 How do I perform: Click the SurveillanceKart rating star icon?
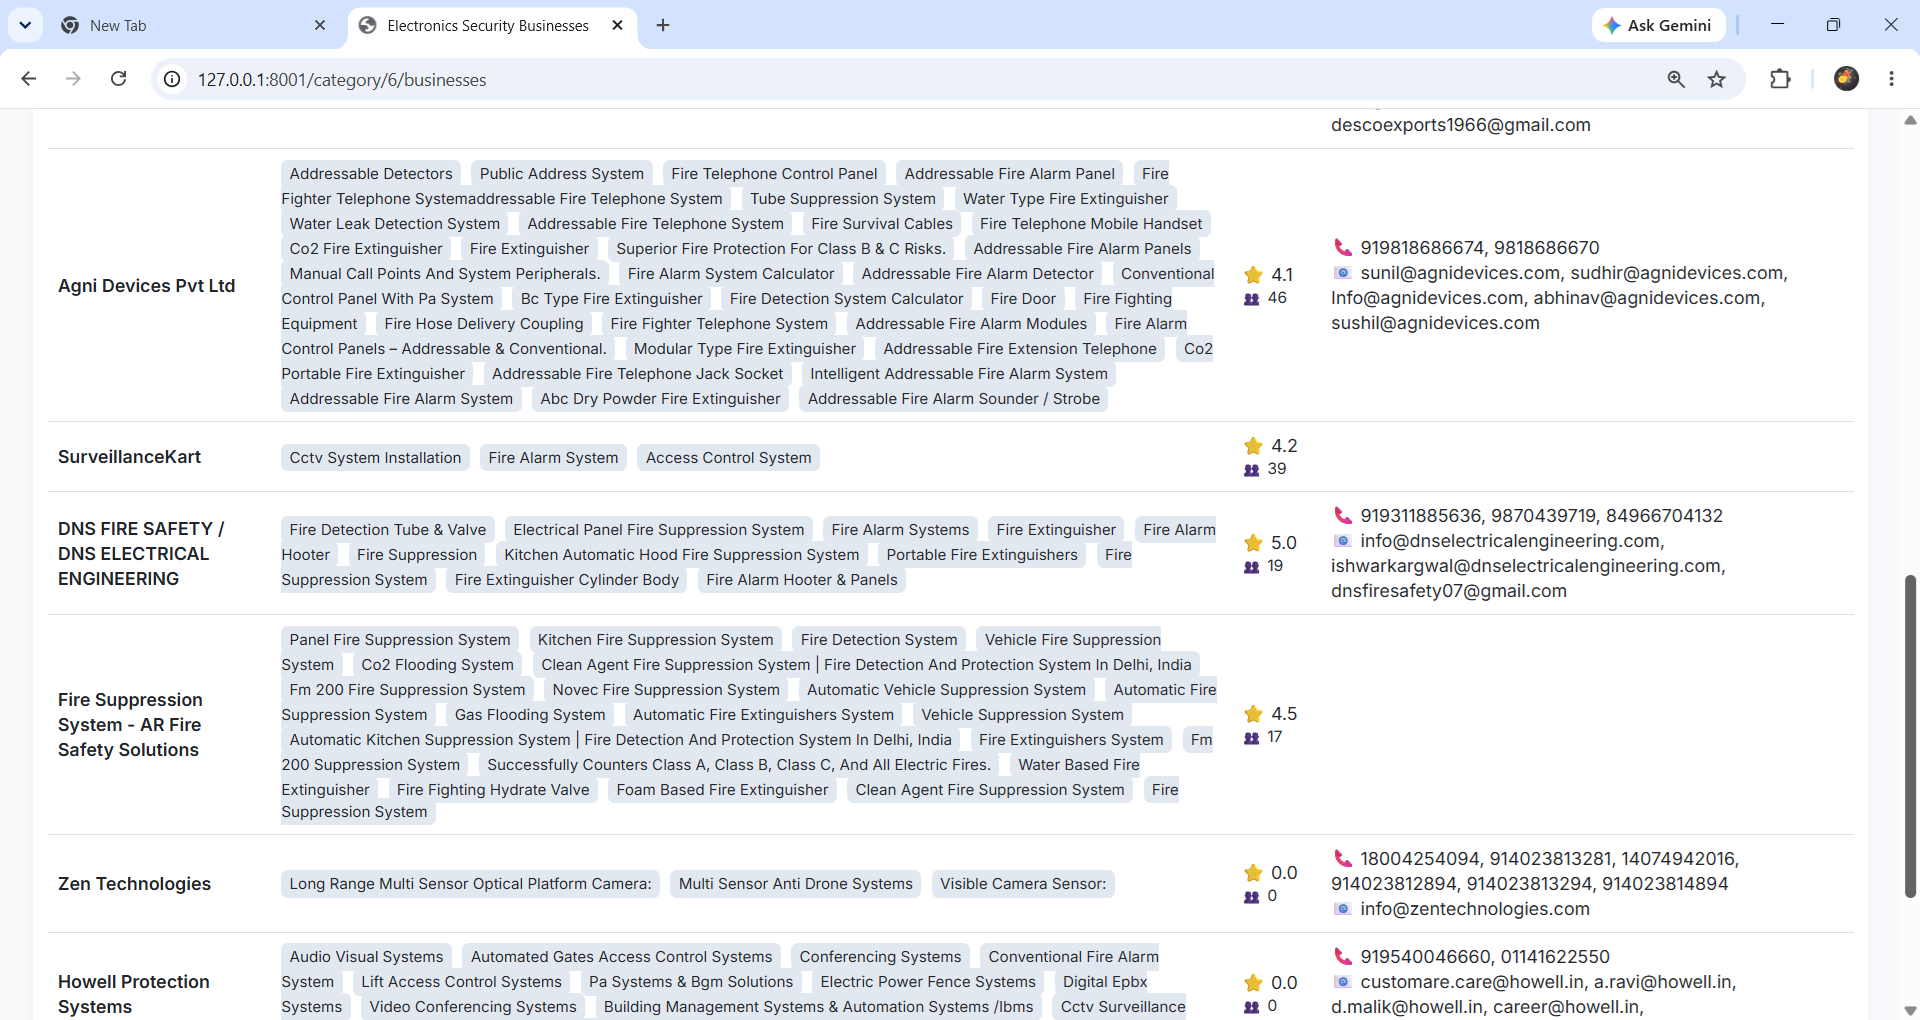(1253, 445)
